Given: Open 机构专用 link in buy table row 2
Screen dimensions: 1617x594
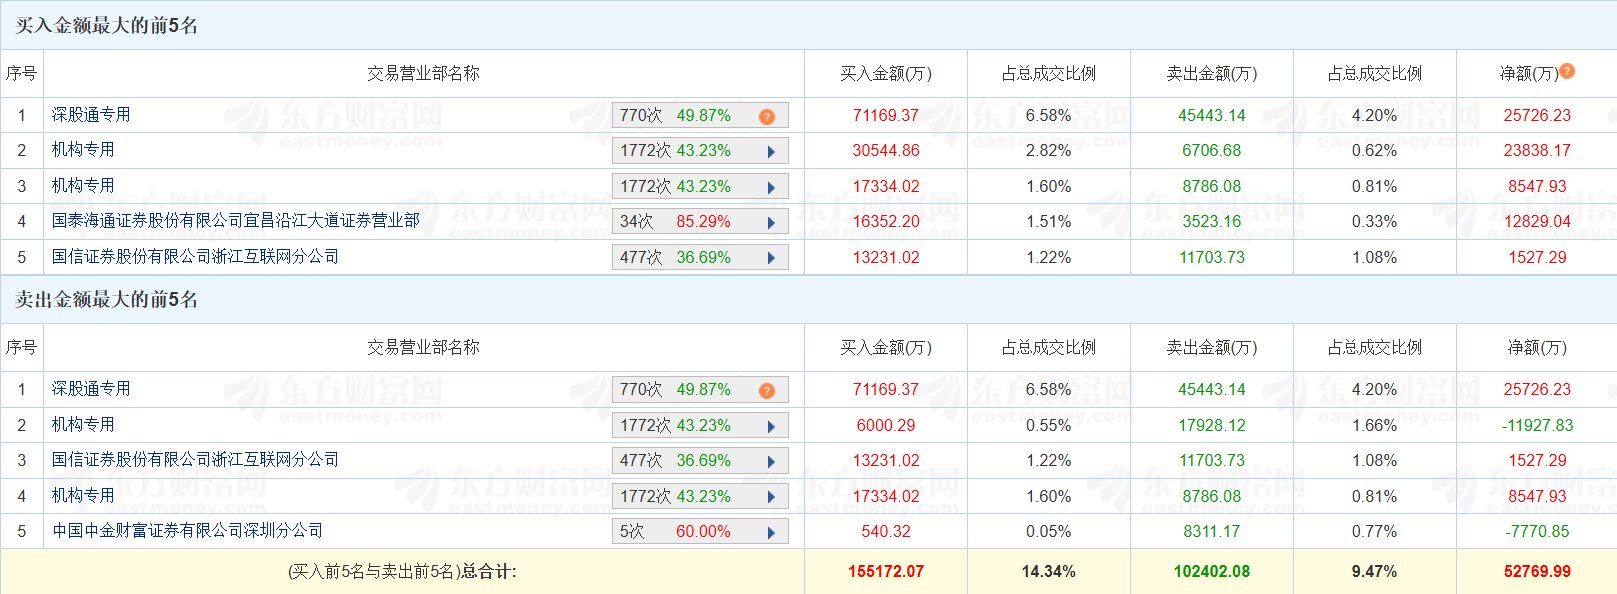Looking at the screenshot, I should (83, 150).
